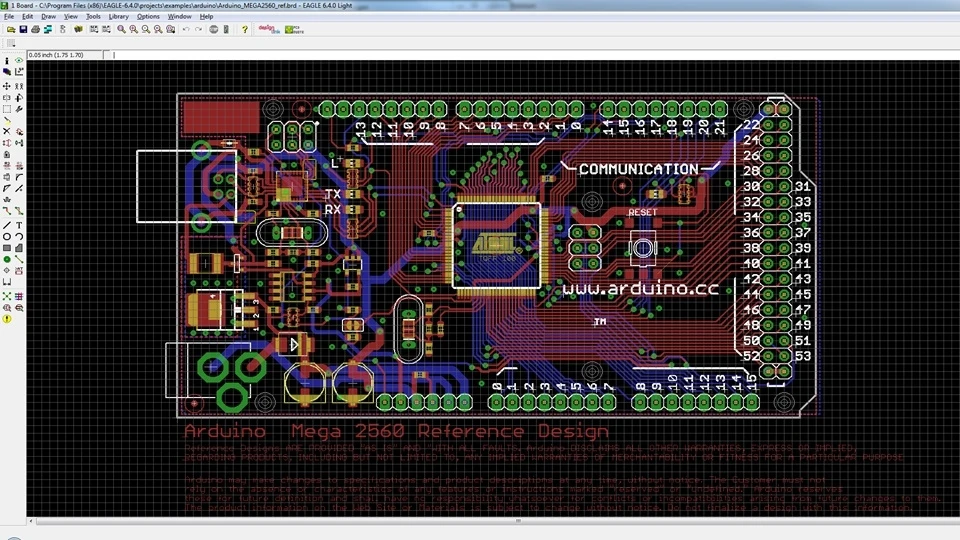Open the Draw menu
The height and width of the screenshot is (540, 960).
coord(48,17)
